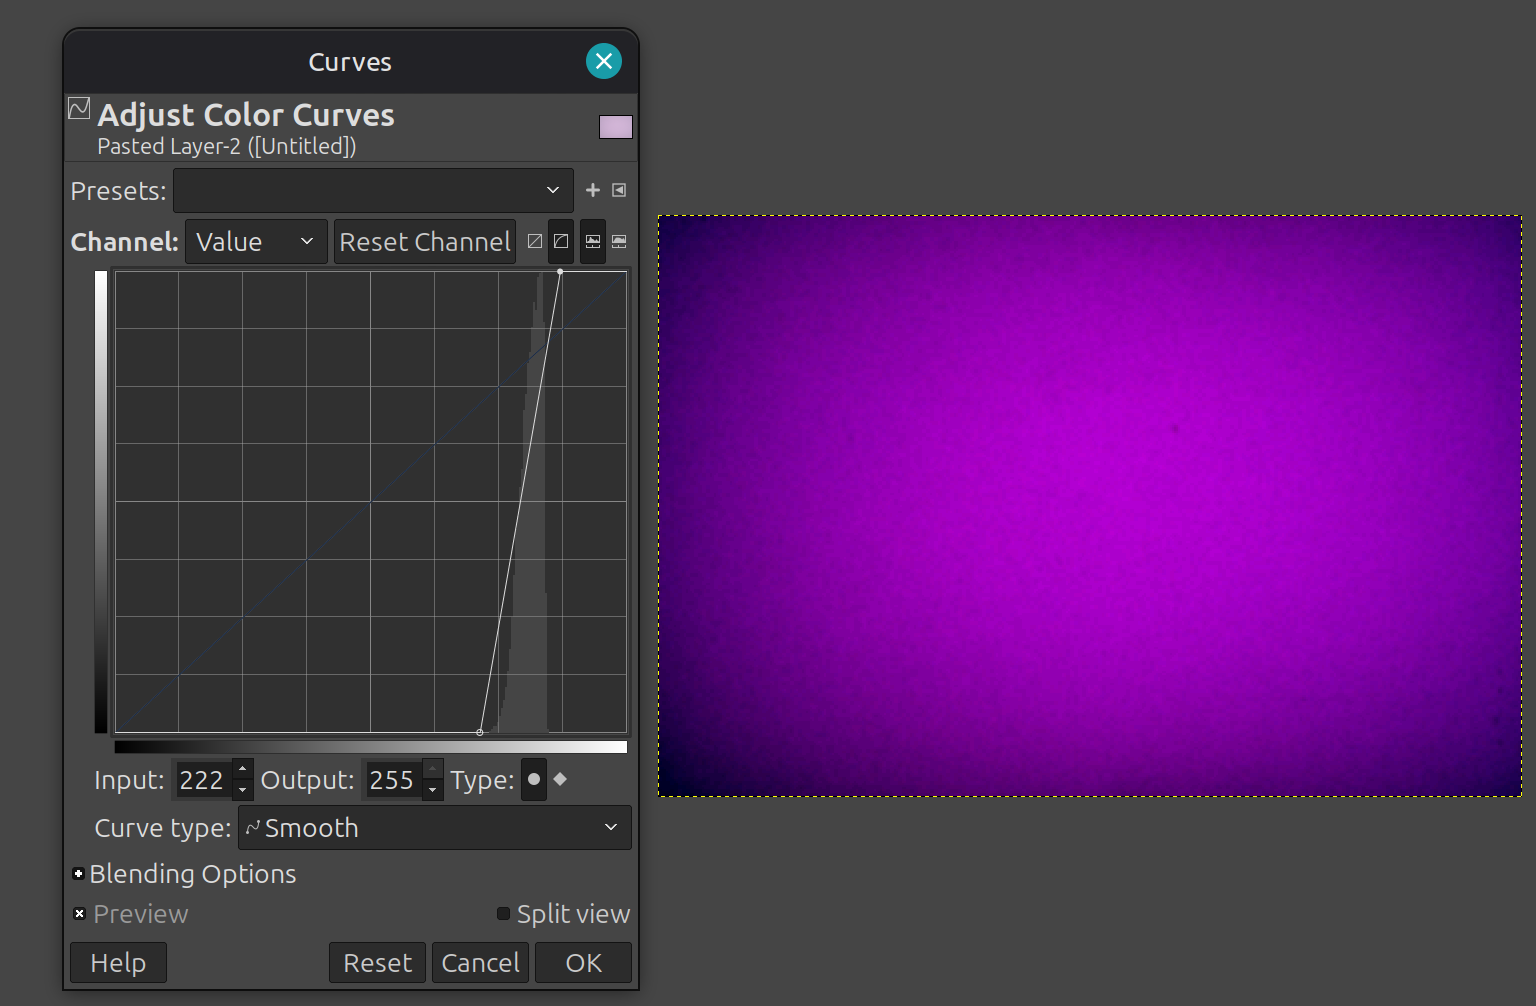Switch to linear light curve adjustment icon
1536x1006 pixels.
(x=535, y=241)
